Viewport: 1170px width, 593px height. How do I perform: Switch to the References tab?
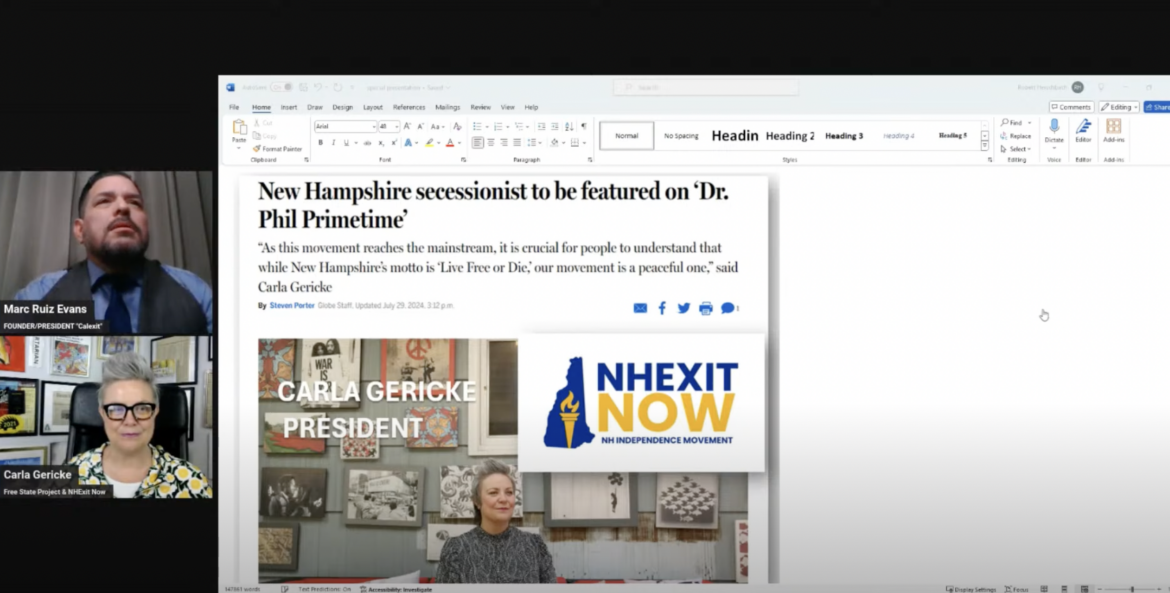coord(409,107)
